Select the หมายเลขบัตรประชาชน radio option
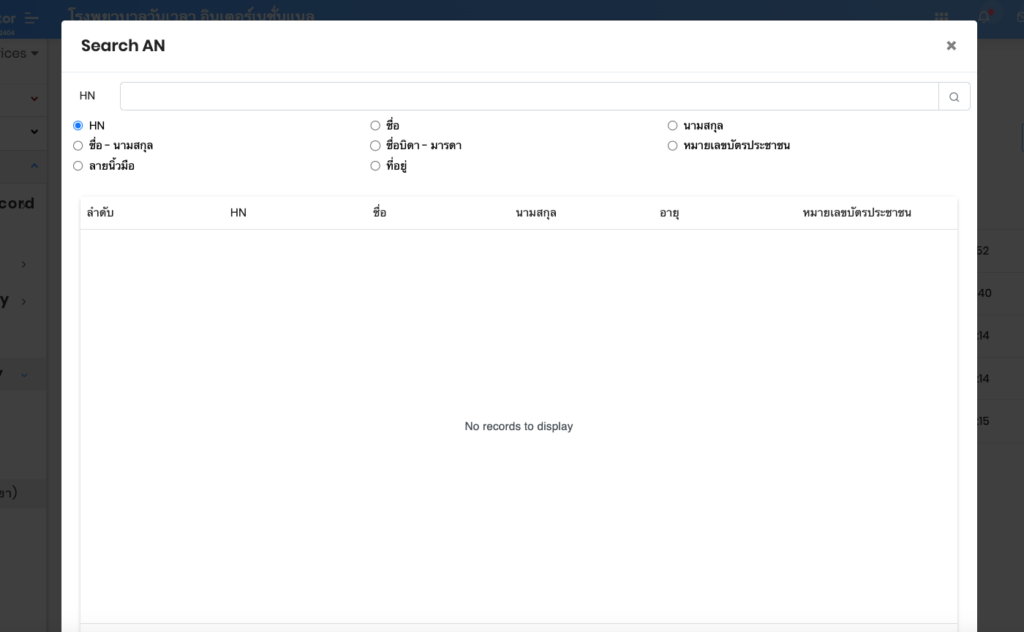The height and width of the screenshot is (632, 1024). tap(673, 146)
